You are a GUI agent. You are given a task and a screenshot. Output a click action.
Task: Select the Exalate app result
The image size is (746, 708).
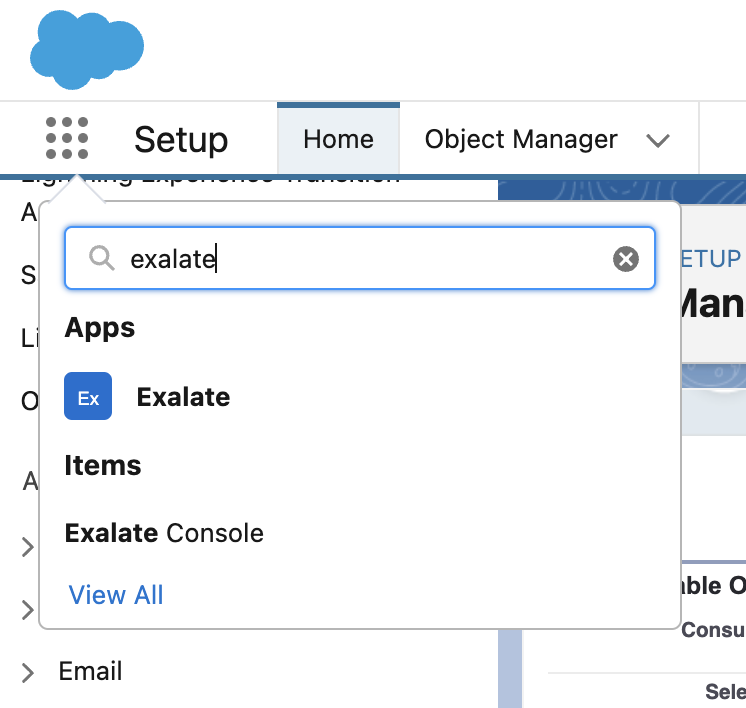point(183,397)
